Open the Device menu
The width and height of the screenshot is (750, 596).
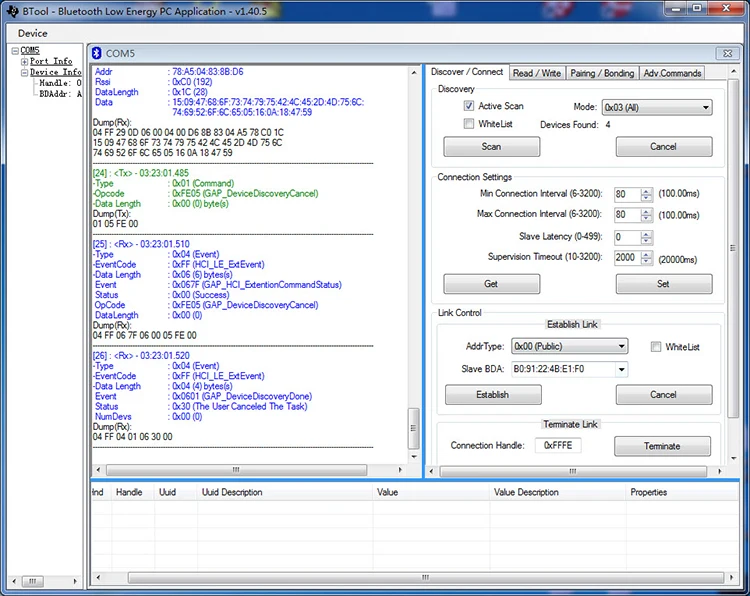pyautogui.click(x=32, y=33)
